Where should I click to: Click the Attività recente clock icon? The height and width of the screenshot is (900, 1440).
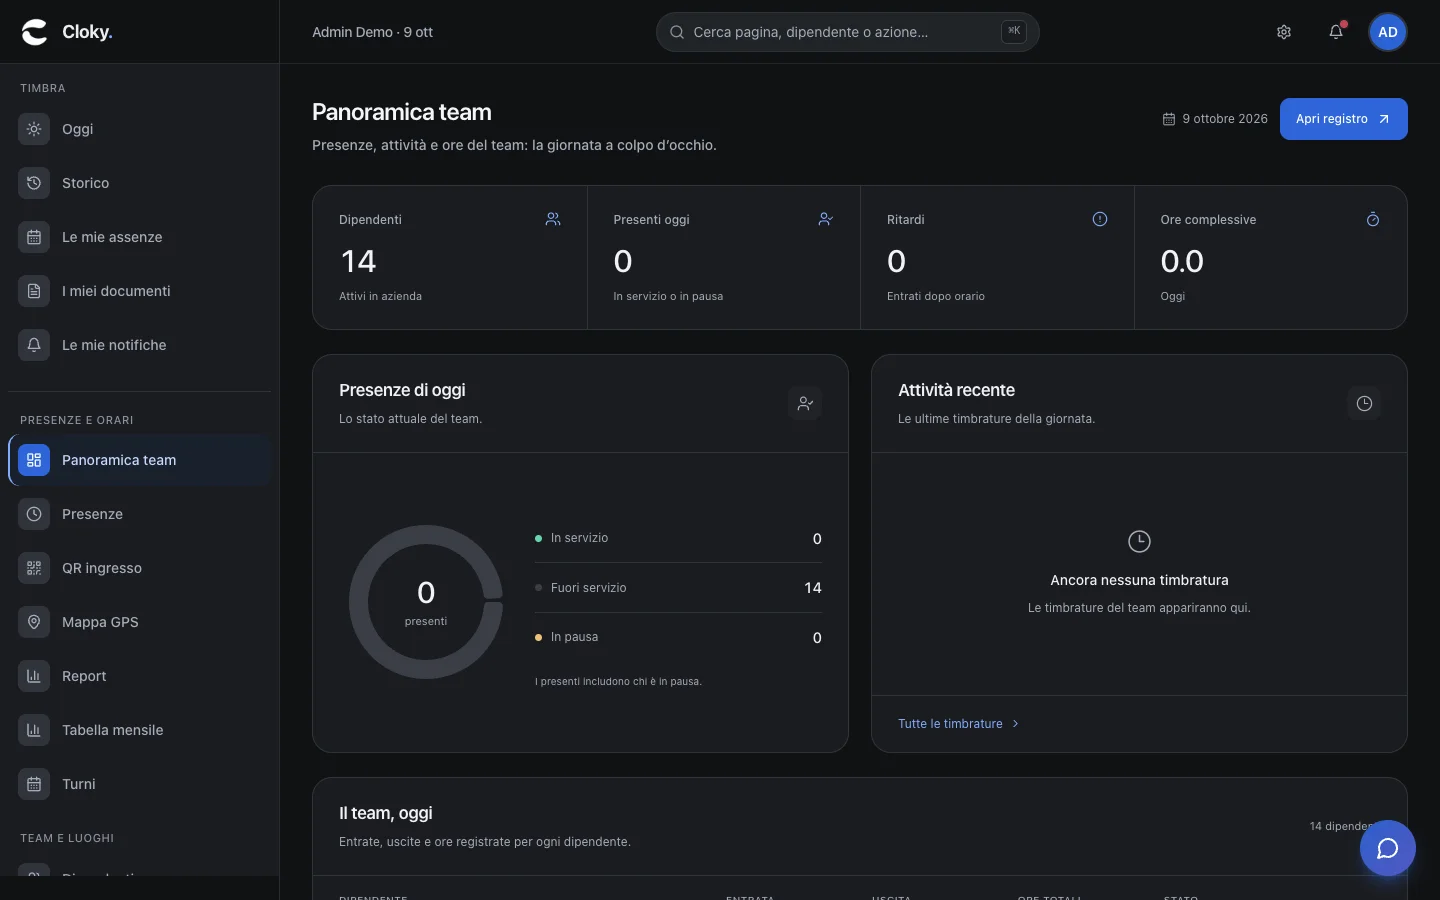(x=1364, y=404)
